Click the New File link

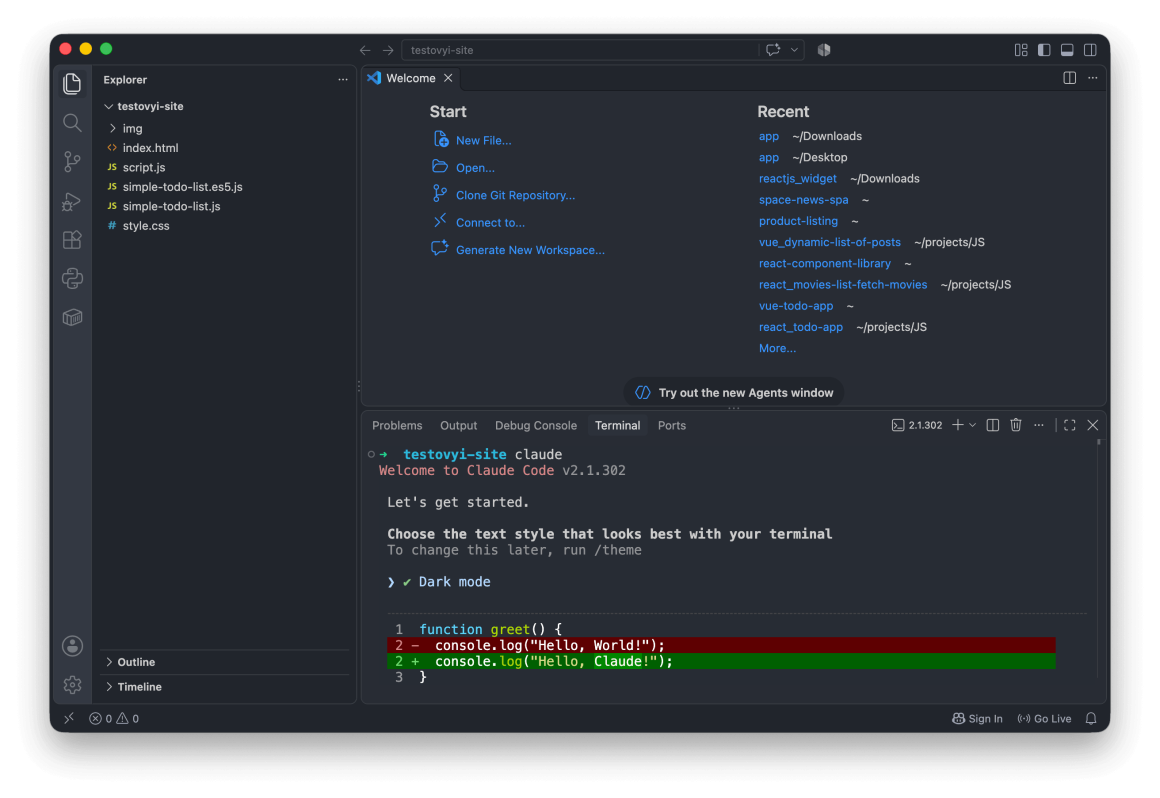(483, 140)
